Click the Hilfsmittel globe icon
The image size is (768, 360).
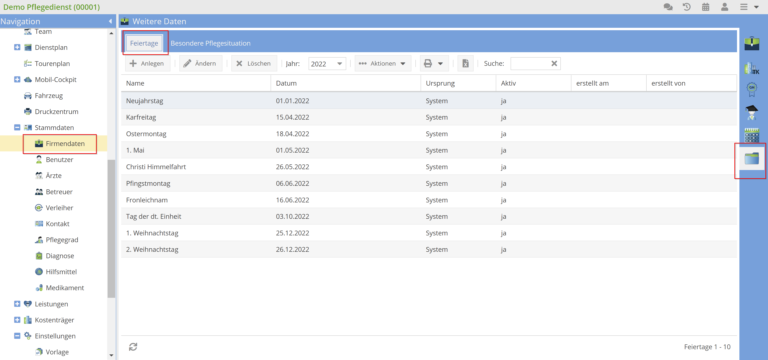click(x=39, y=272)
